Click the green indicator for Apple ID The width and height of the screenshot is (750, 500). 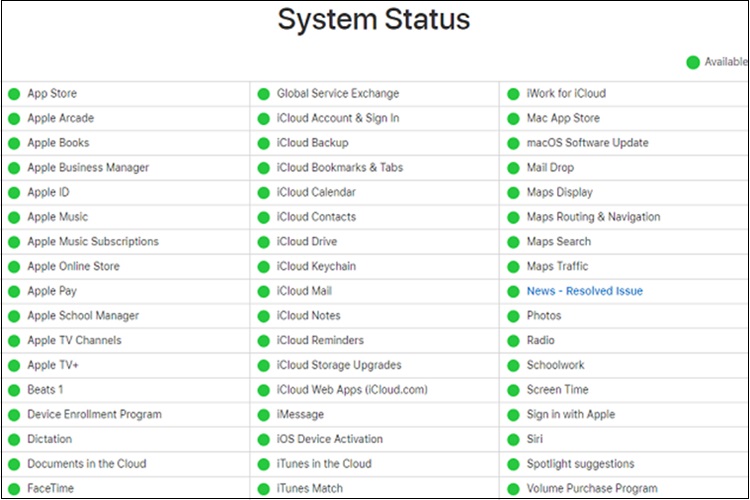[14, 193]
